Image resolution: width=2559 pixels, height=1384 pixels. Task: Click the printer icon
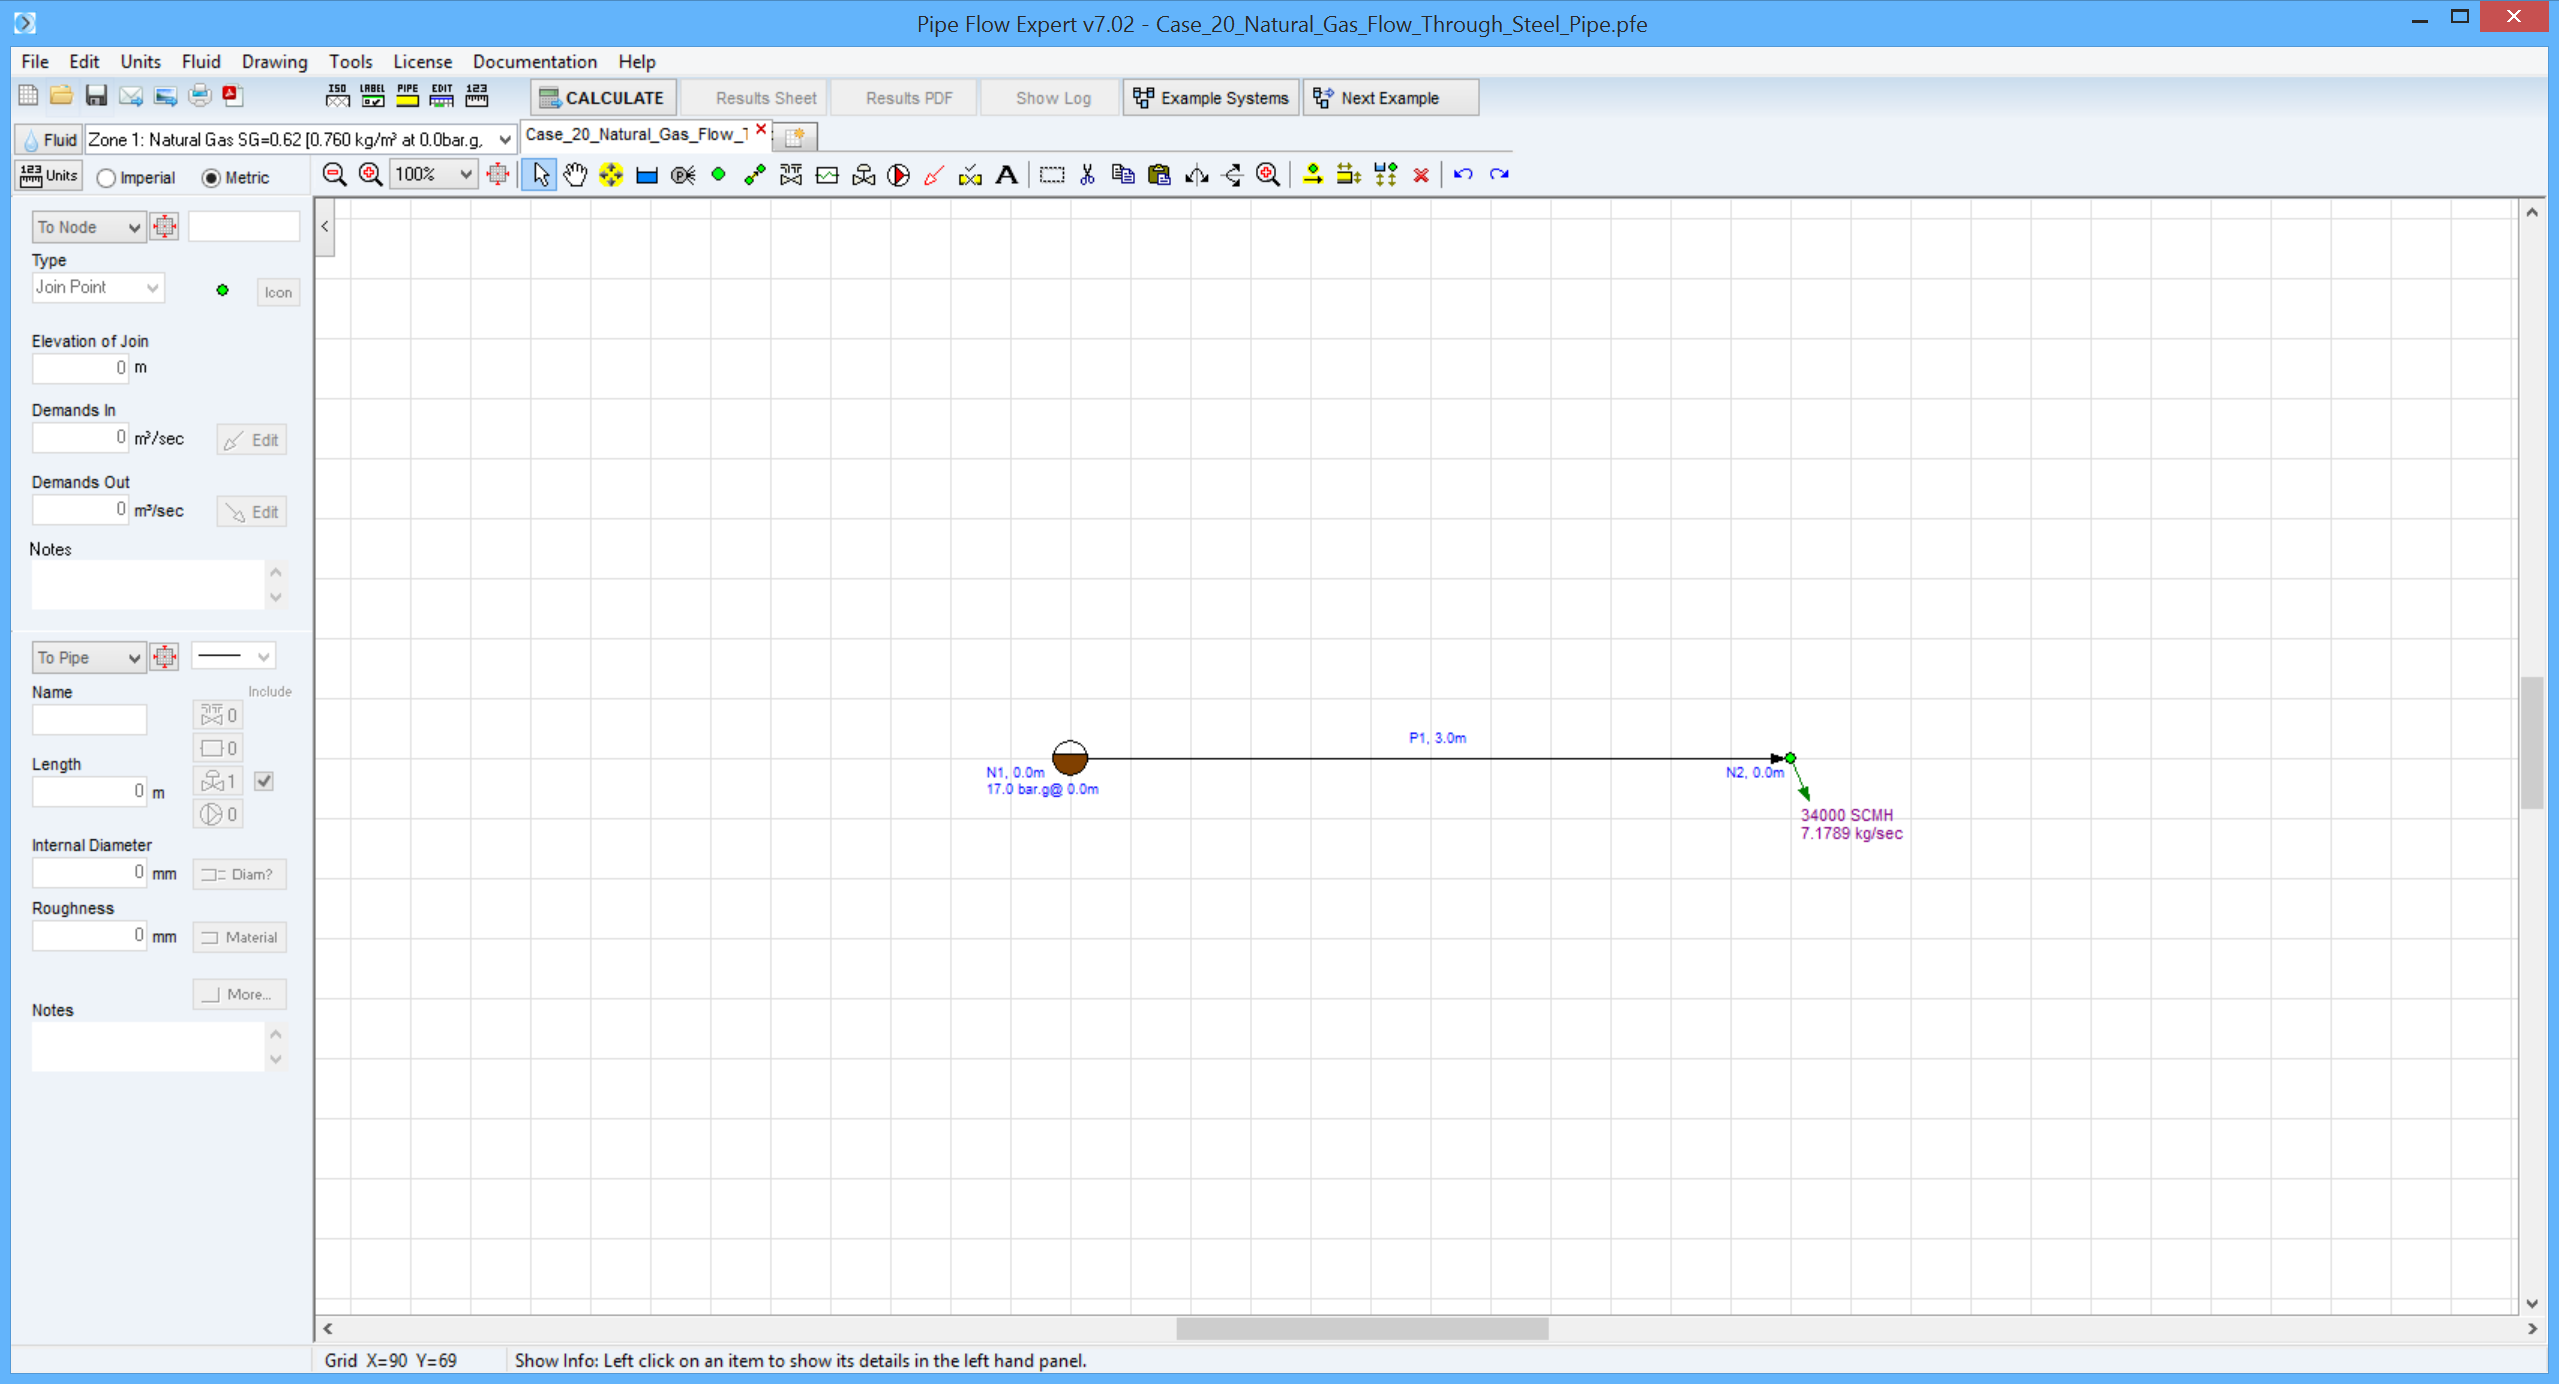point(200,96)
